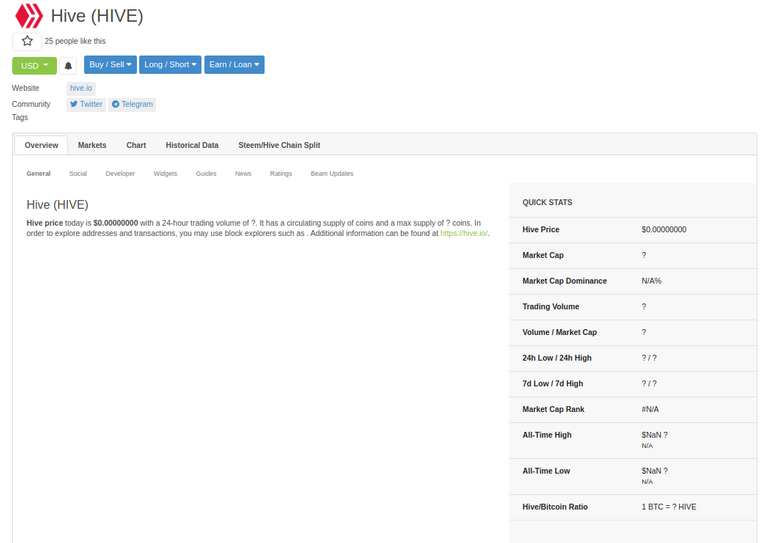Image resolution: width=768 pixels, height=543 pixels.
Task: Switch to the Markets tab
Action: [x=92, y=145]
